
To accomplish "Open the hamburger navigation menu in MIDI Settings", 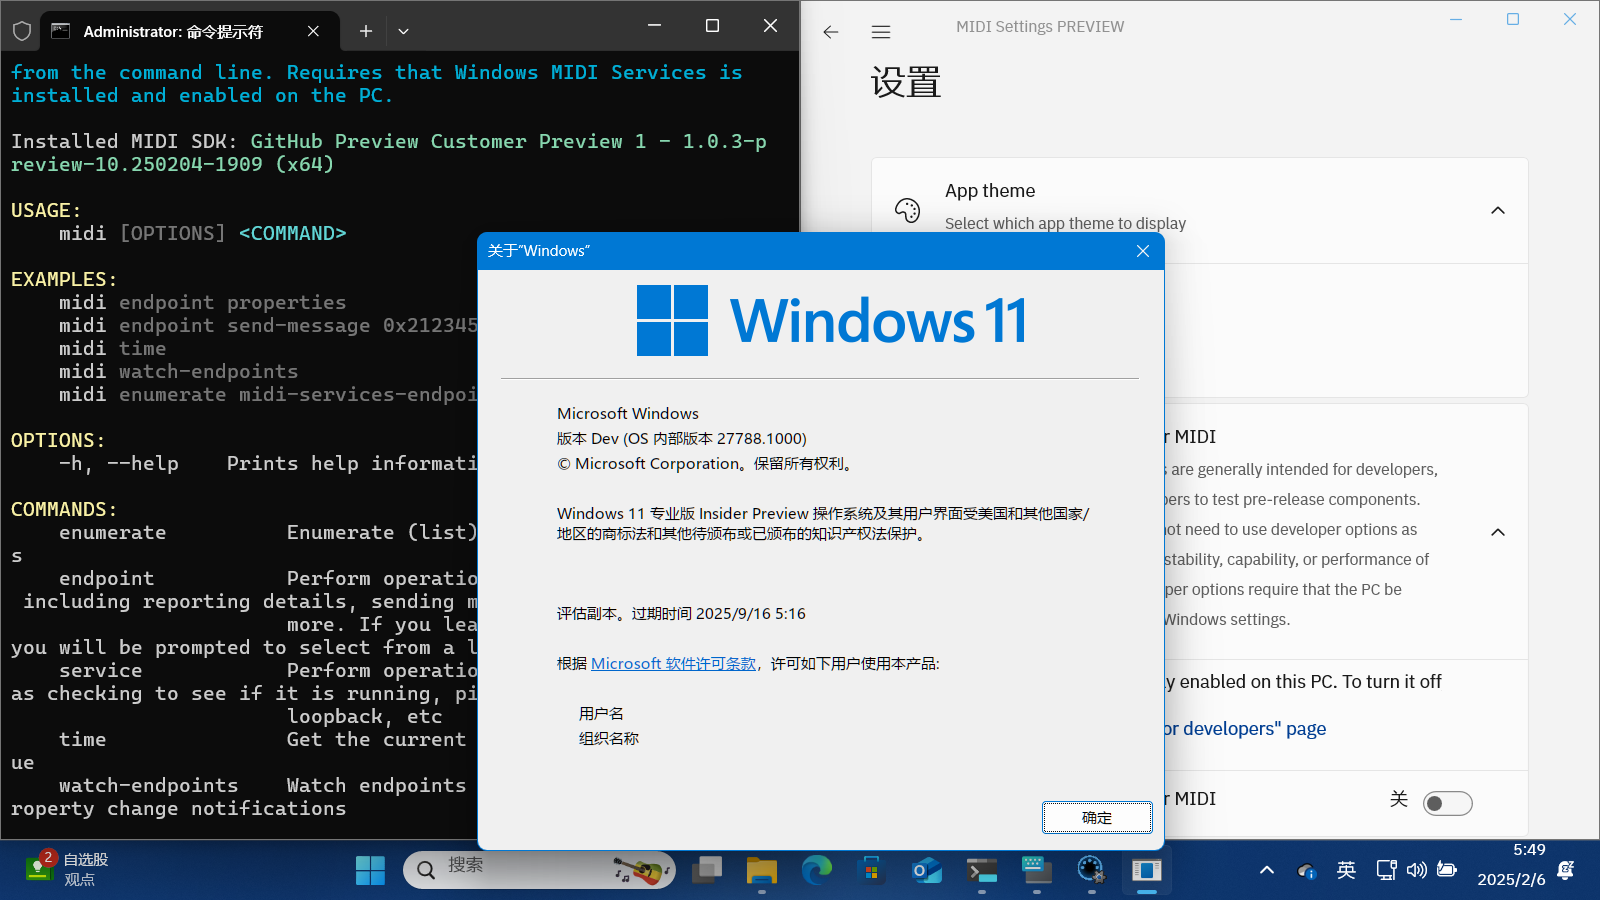I will pos(881,32).
